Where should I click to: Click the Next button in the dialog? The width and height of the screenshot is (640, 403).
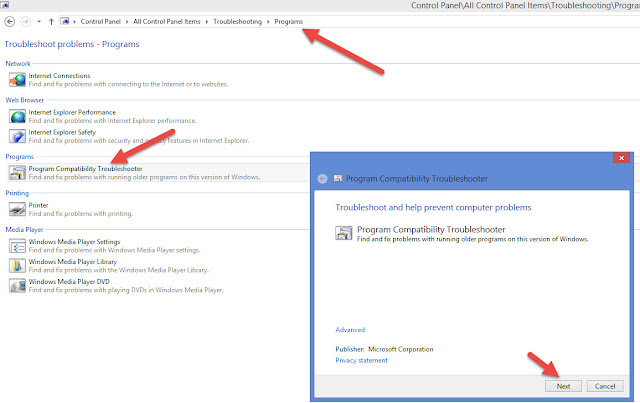tap(563, 386)
